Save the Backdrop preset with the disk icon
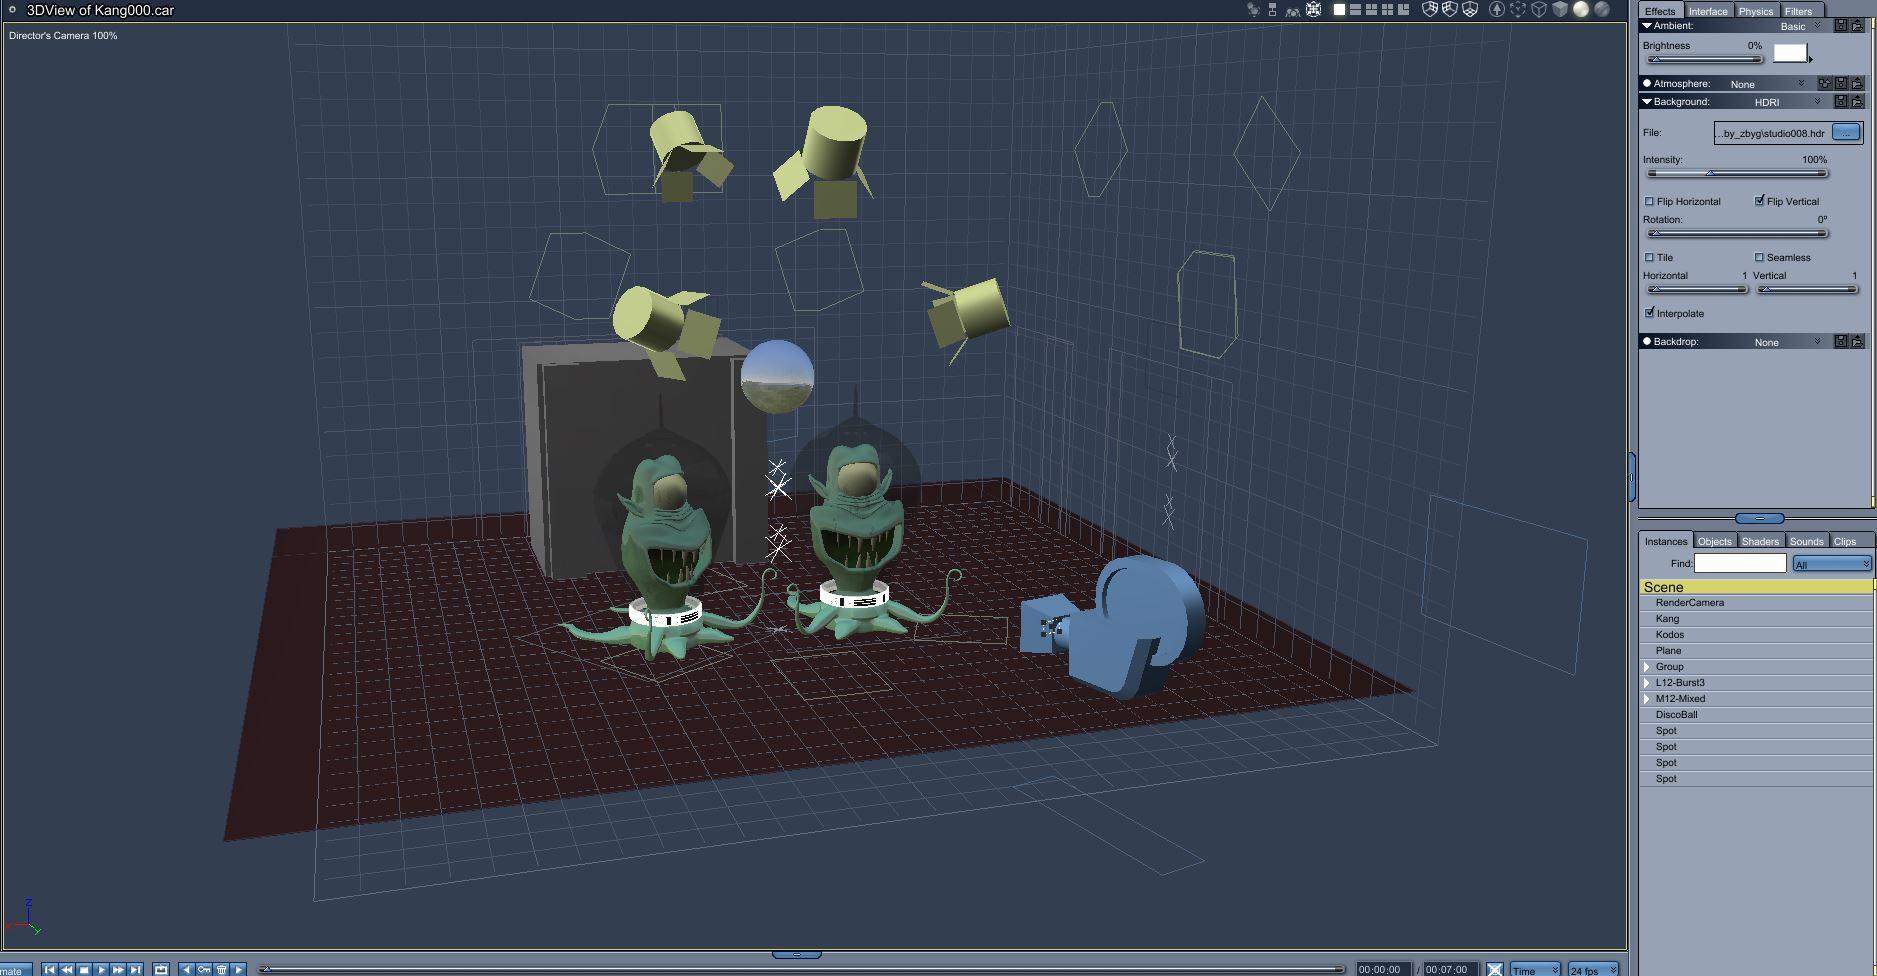This screenshot has width=1877, height=976. pyautogui.click(x=1841, y=342)
